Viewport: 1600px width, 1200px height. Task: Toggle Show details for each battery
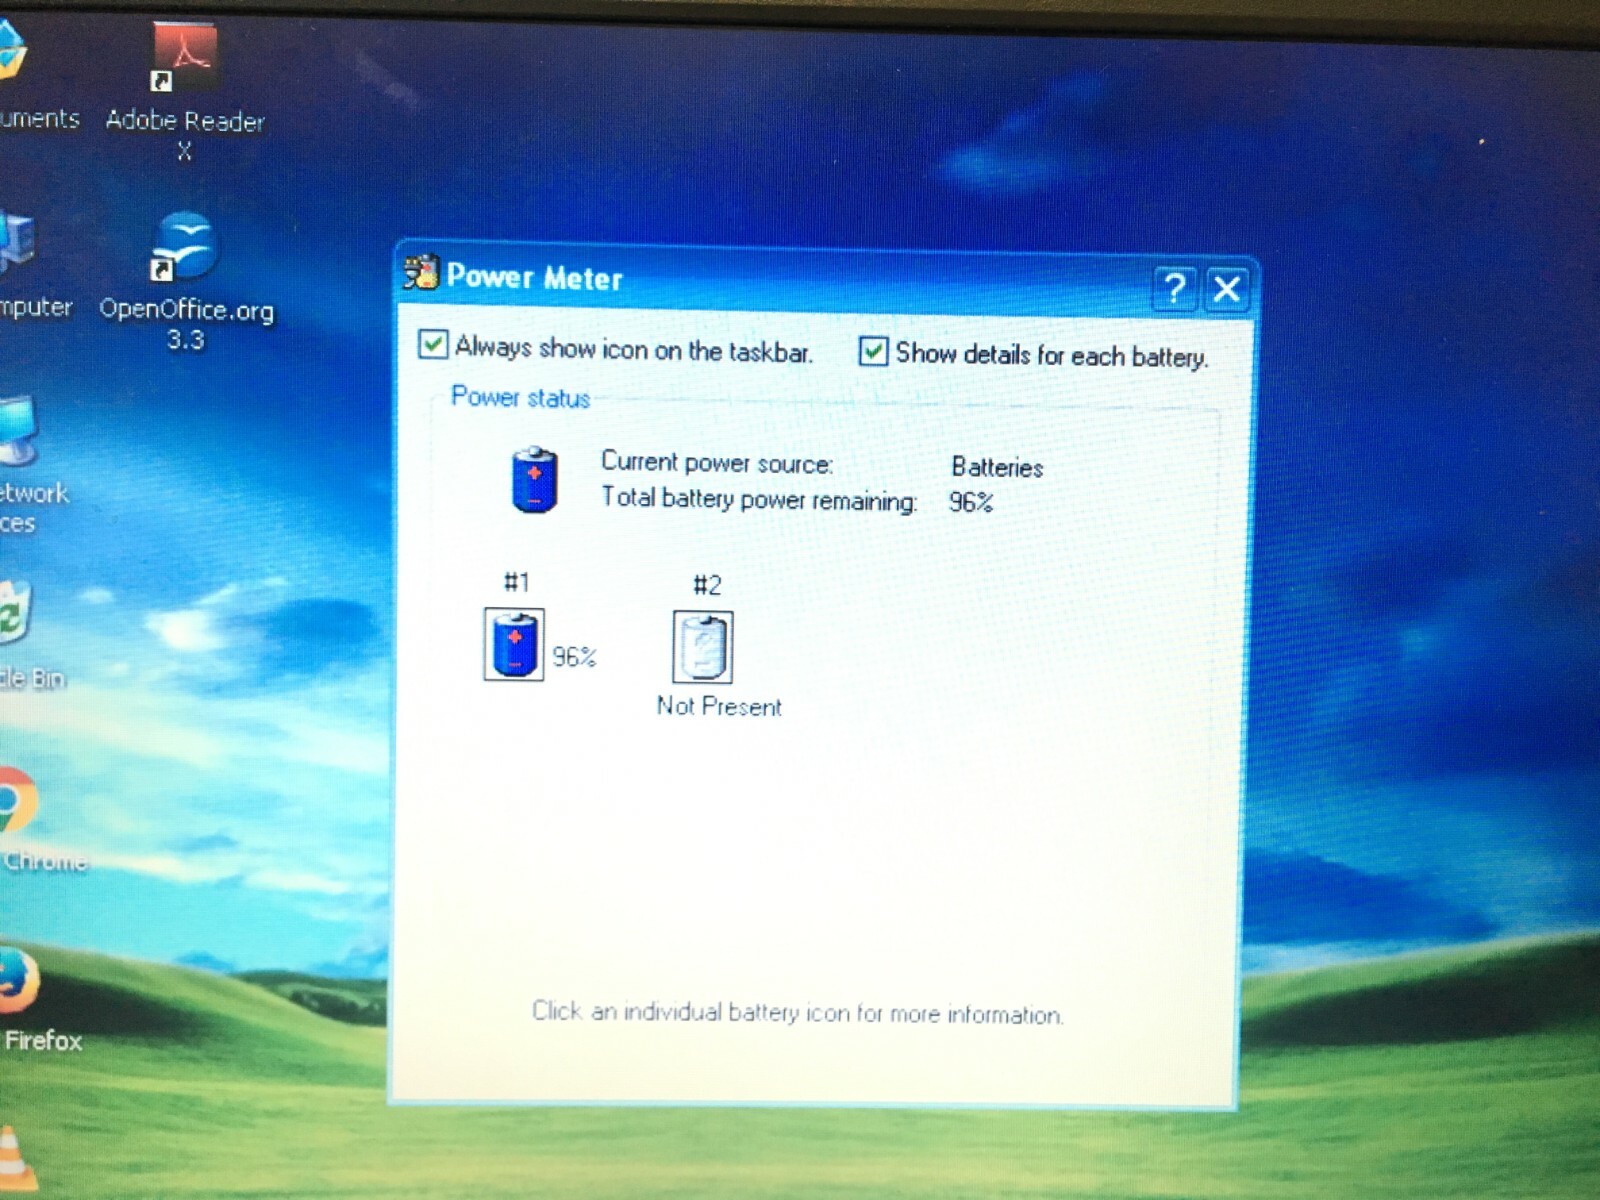click(873, 351)
